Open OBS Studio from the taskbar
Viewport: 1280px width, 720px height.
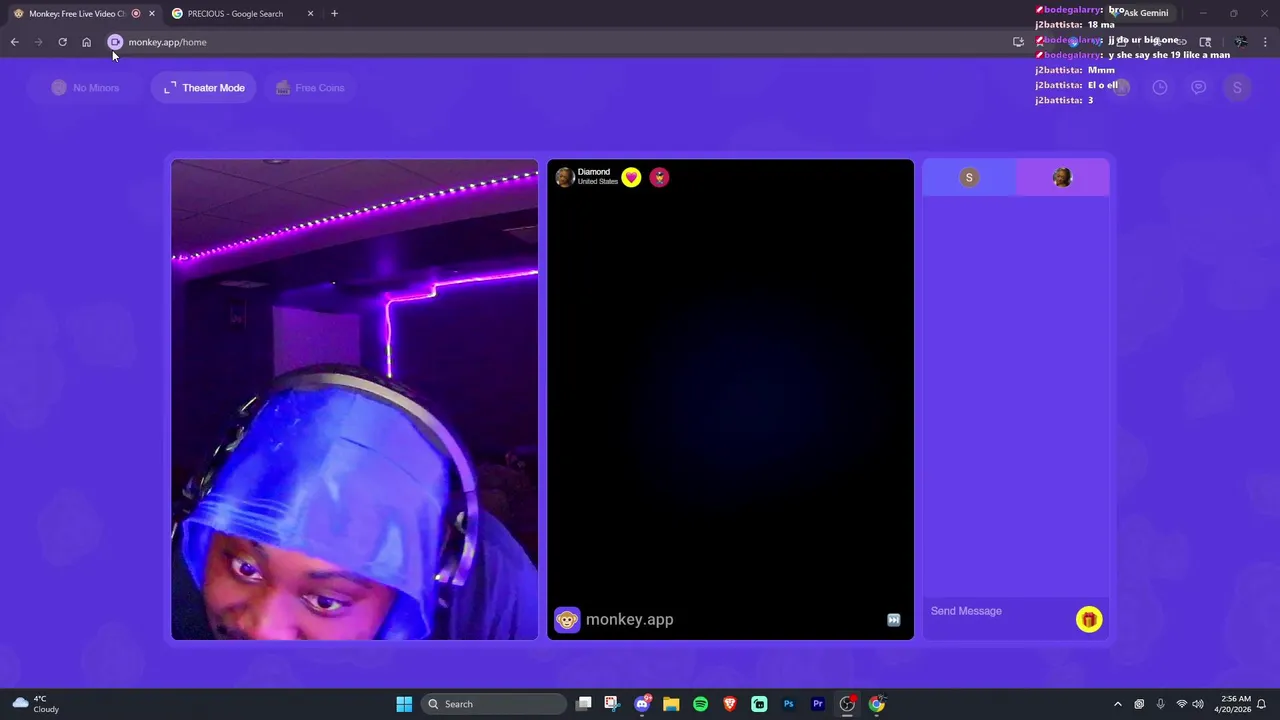[847, 704]
